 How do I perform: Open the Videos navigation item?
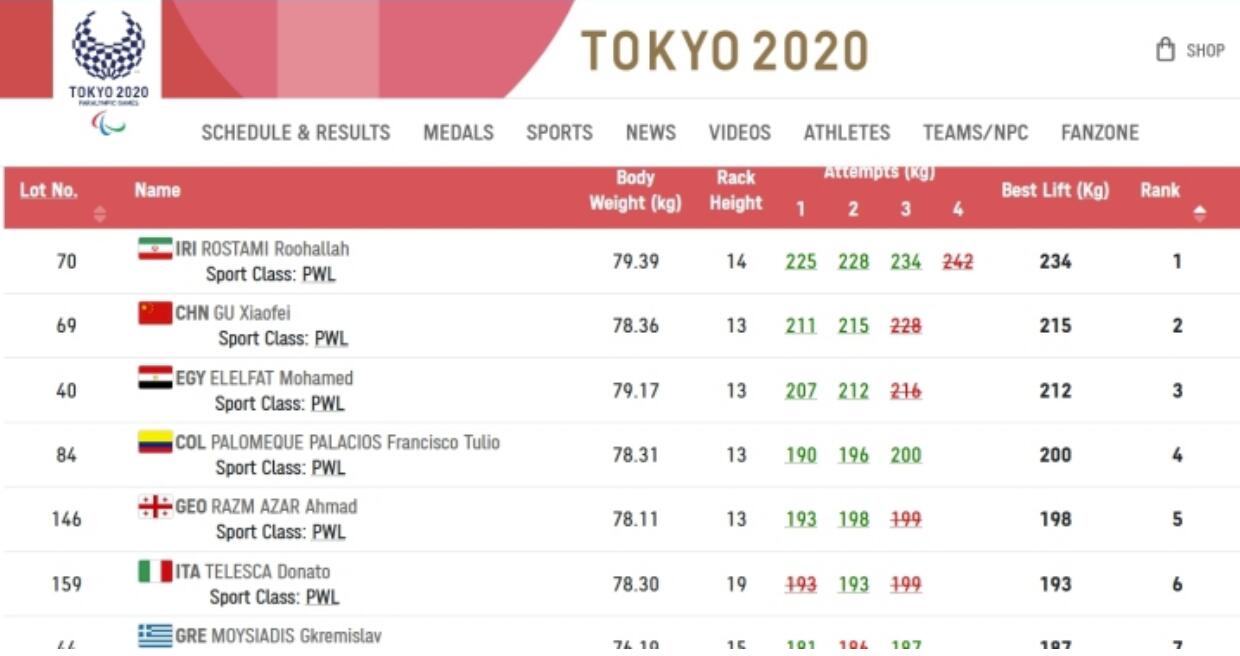[740, 132]
